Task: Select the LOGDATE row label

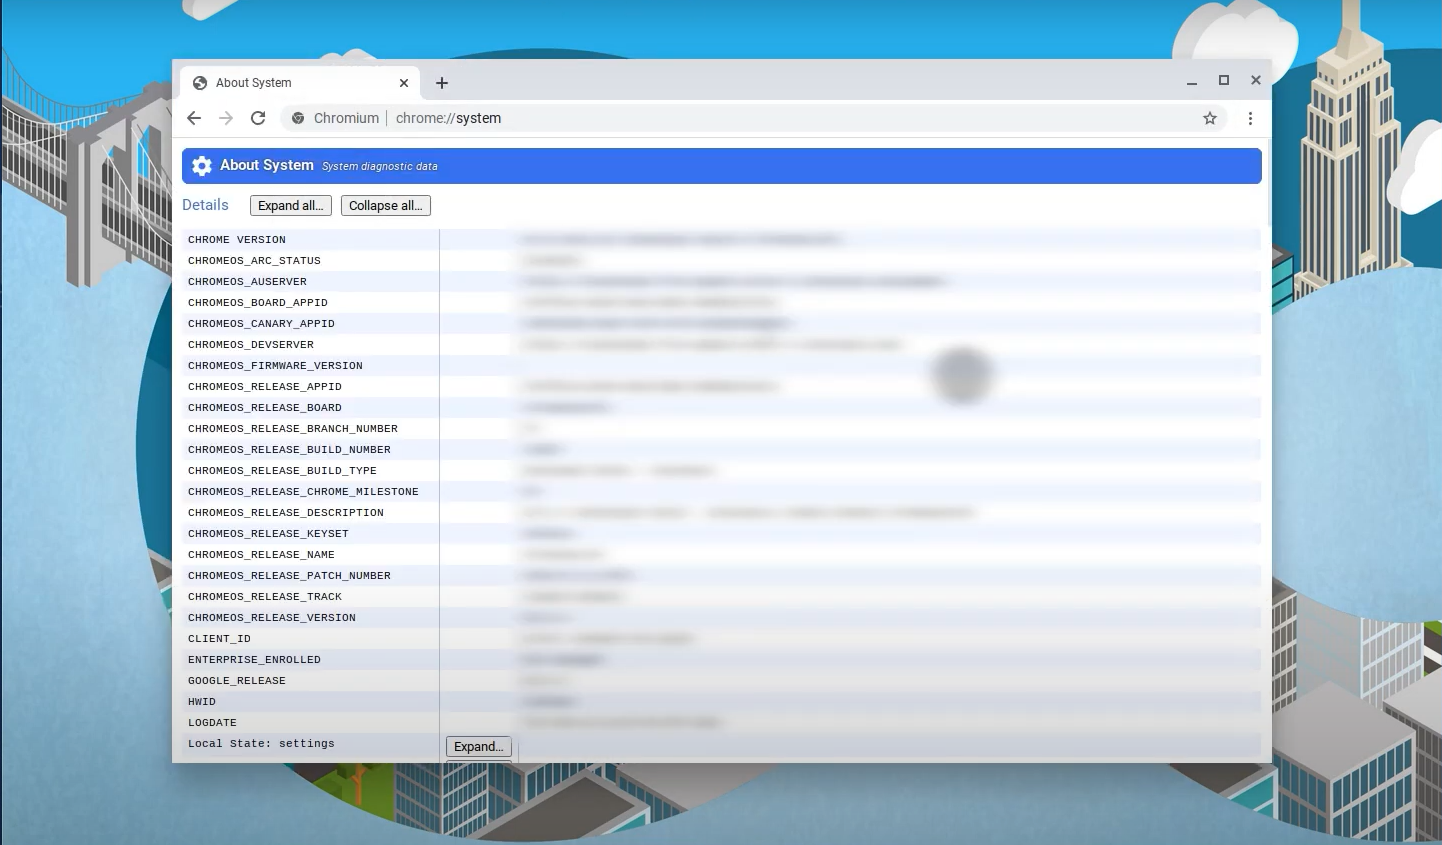Action: 212,723
